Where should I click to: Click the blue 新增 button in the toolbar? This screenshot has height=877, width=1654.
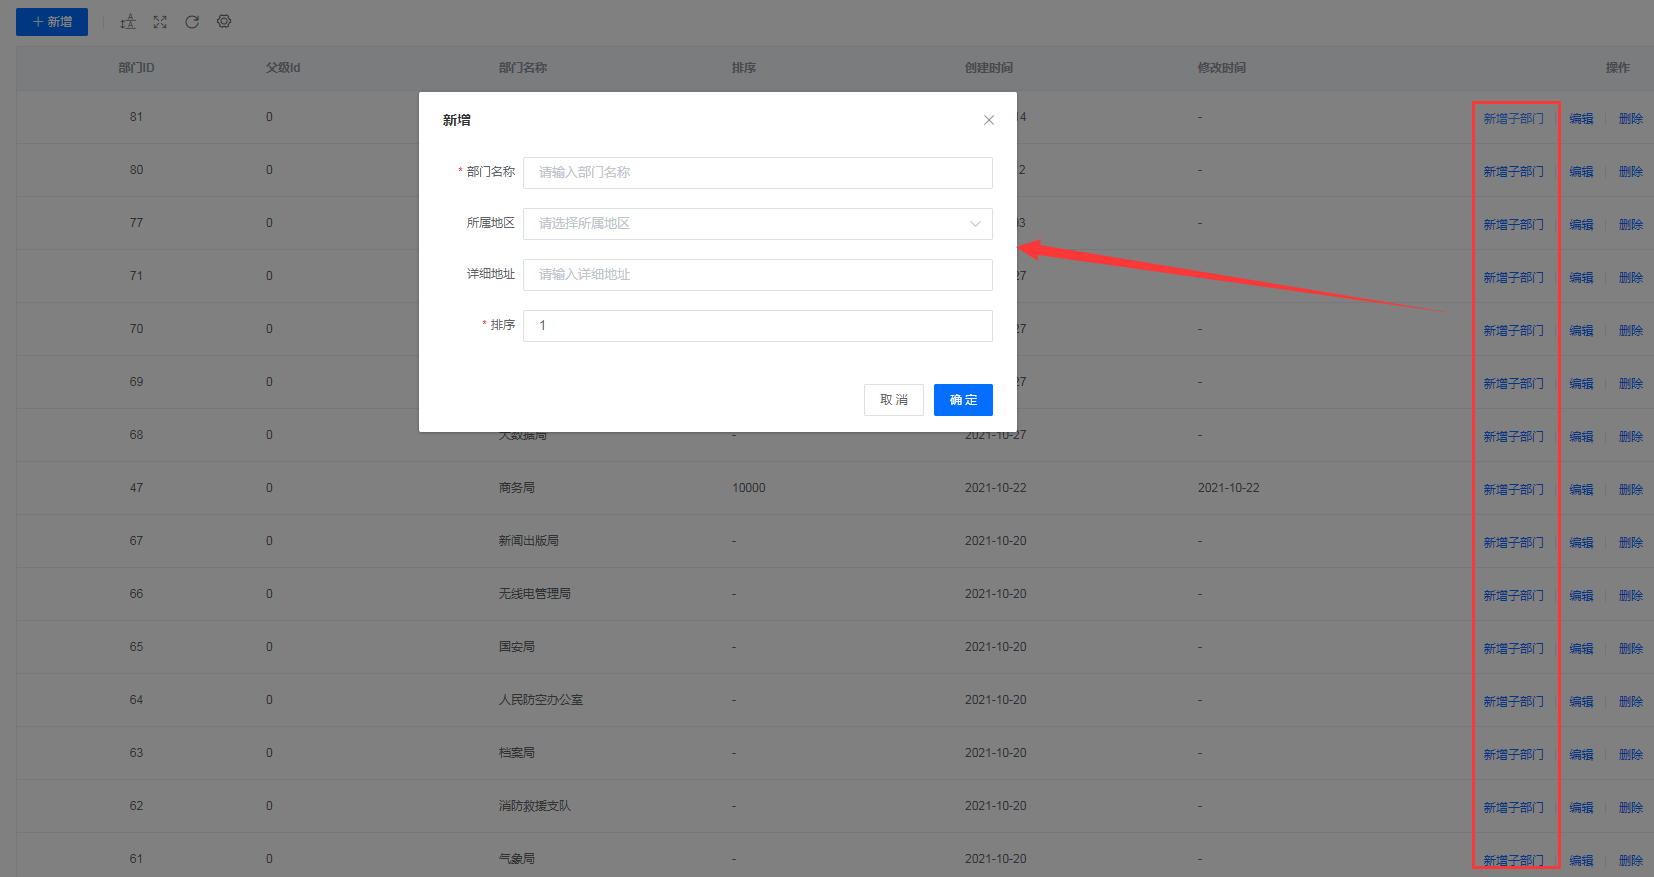[x=52, y=22]
